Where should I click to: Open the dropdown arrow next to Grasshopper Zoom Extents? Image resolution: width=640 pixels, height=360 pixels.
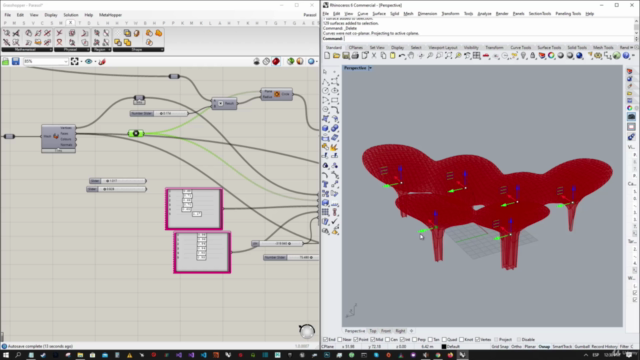pos(81,61)
